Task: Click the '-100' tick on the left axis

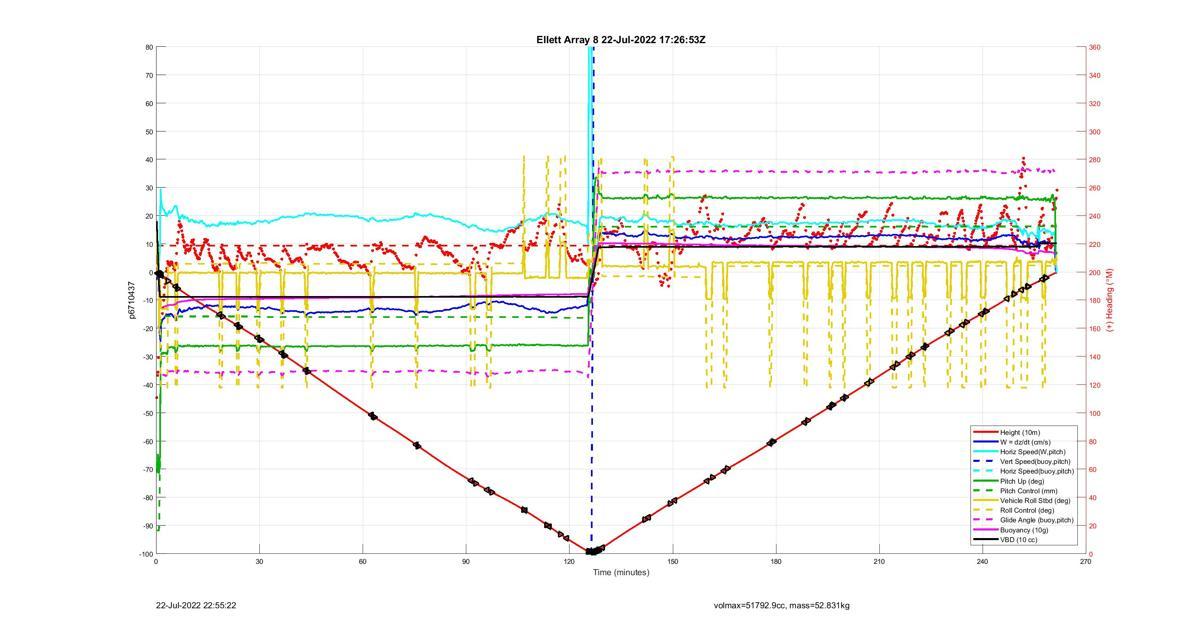Action: point(146,554)
